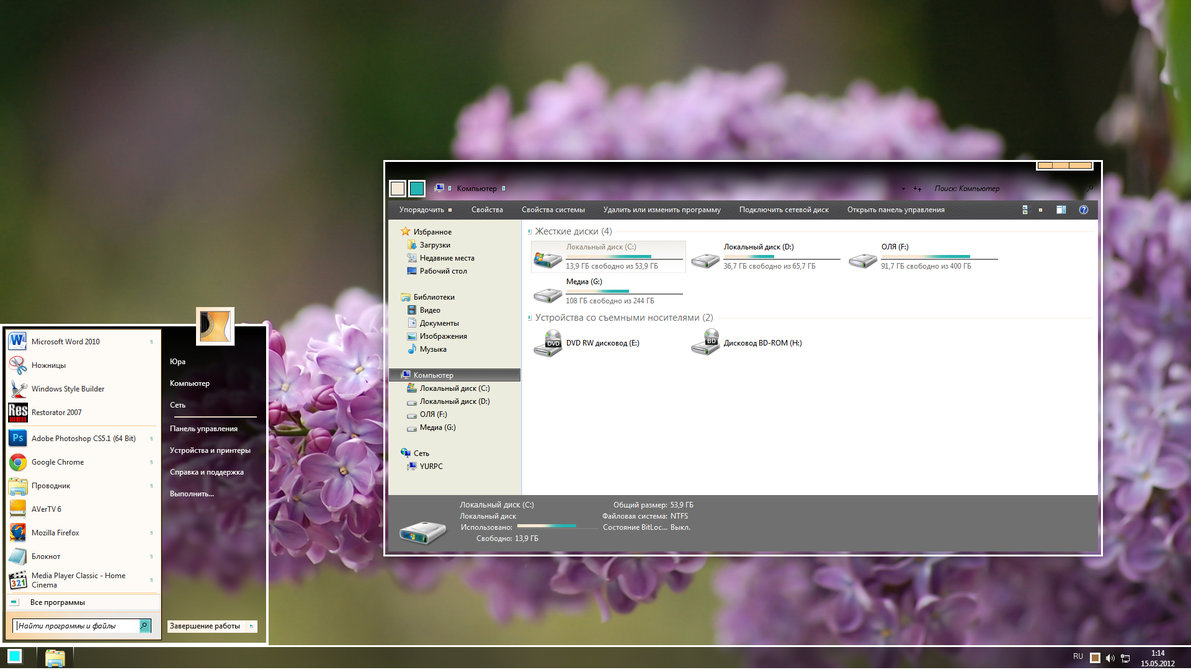Click the Завершение работы shutdown button
The width and height of the screenshot is (1191, 670).
(205, 626)
